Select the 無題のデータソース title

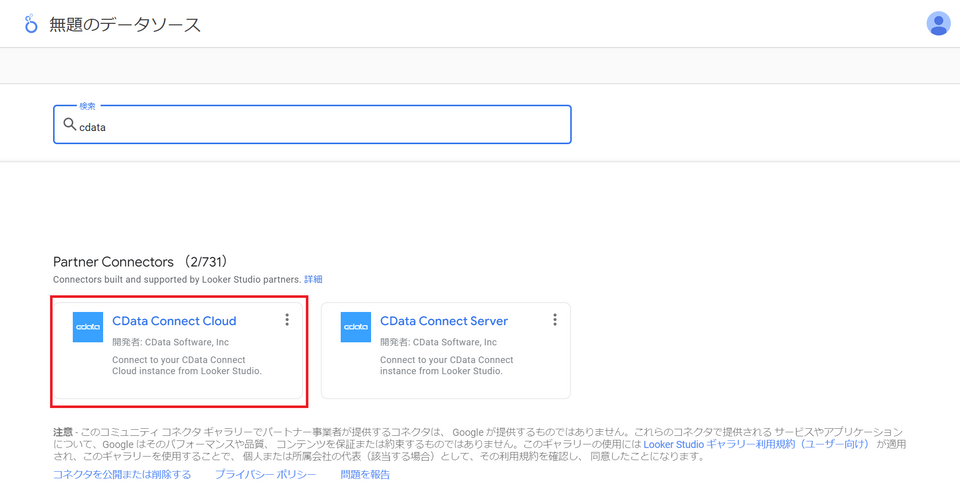(125, 25)
